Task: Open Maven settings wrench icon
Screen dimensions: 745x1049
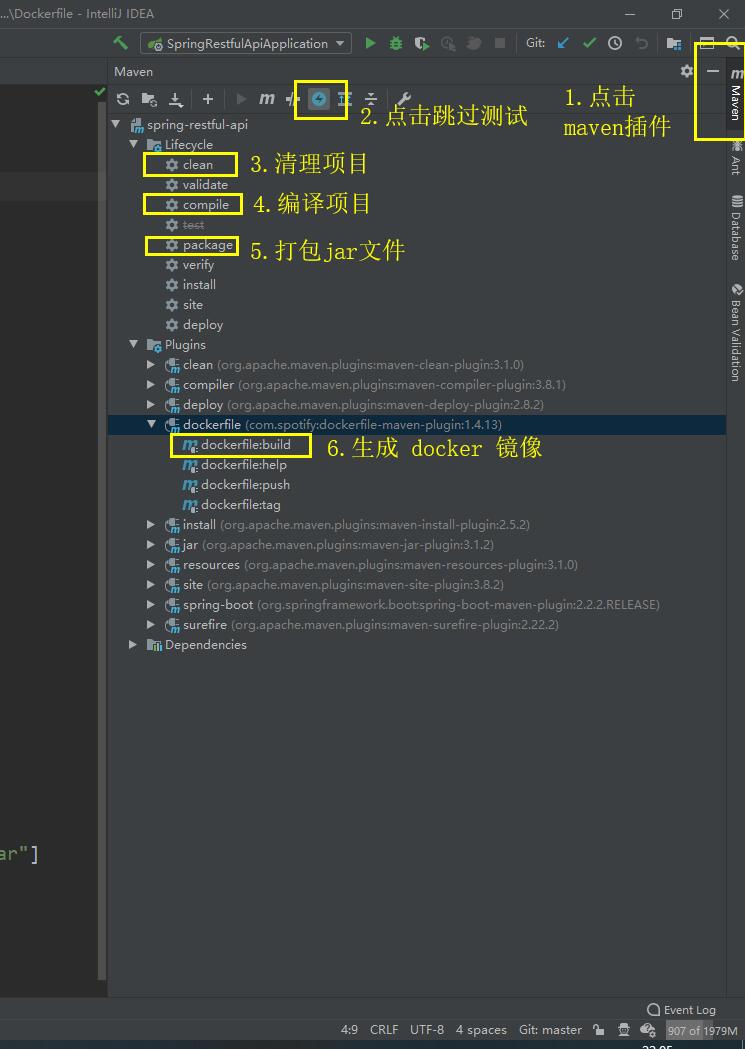Action: click(403, 99)
